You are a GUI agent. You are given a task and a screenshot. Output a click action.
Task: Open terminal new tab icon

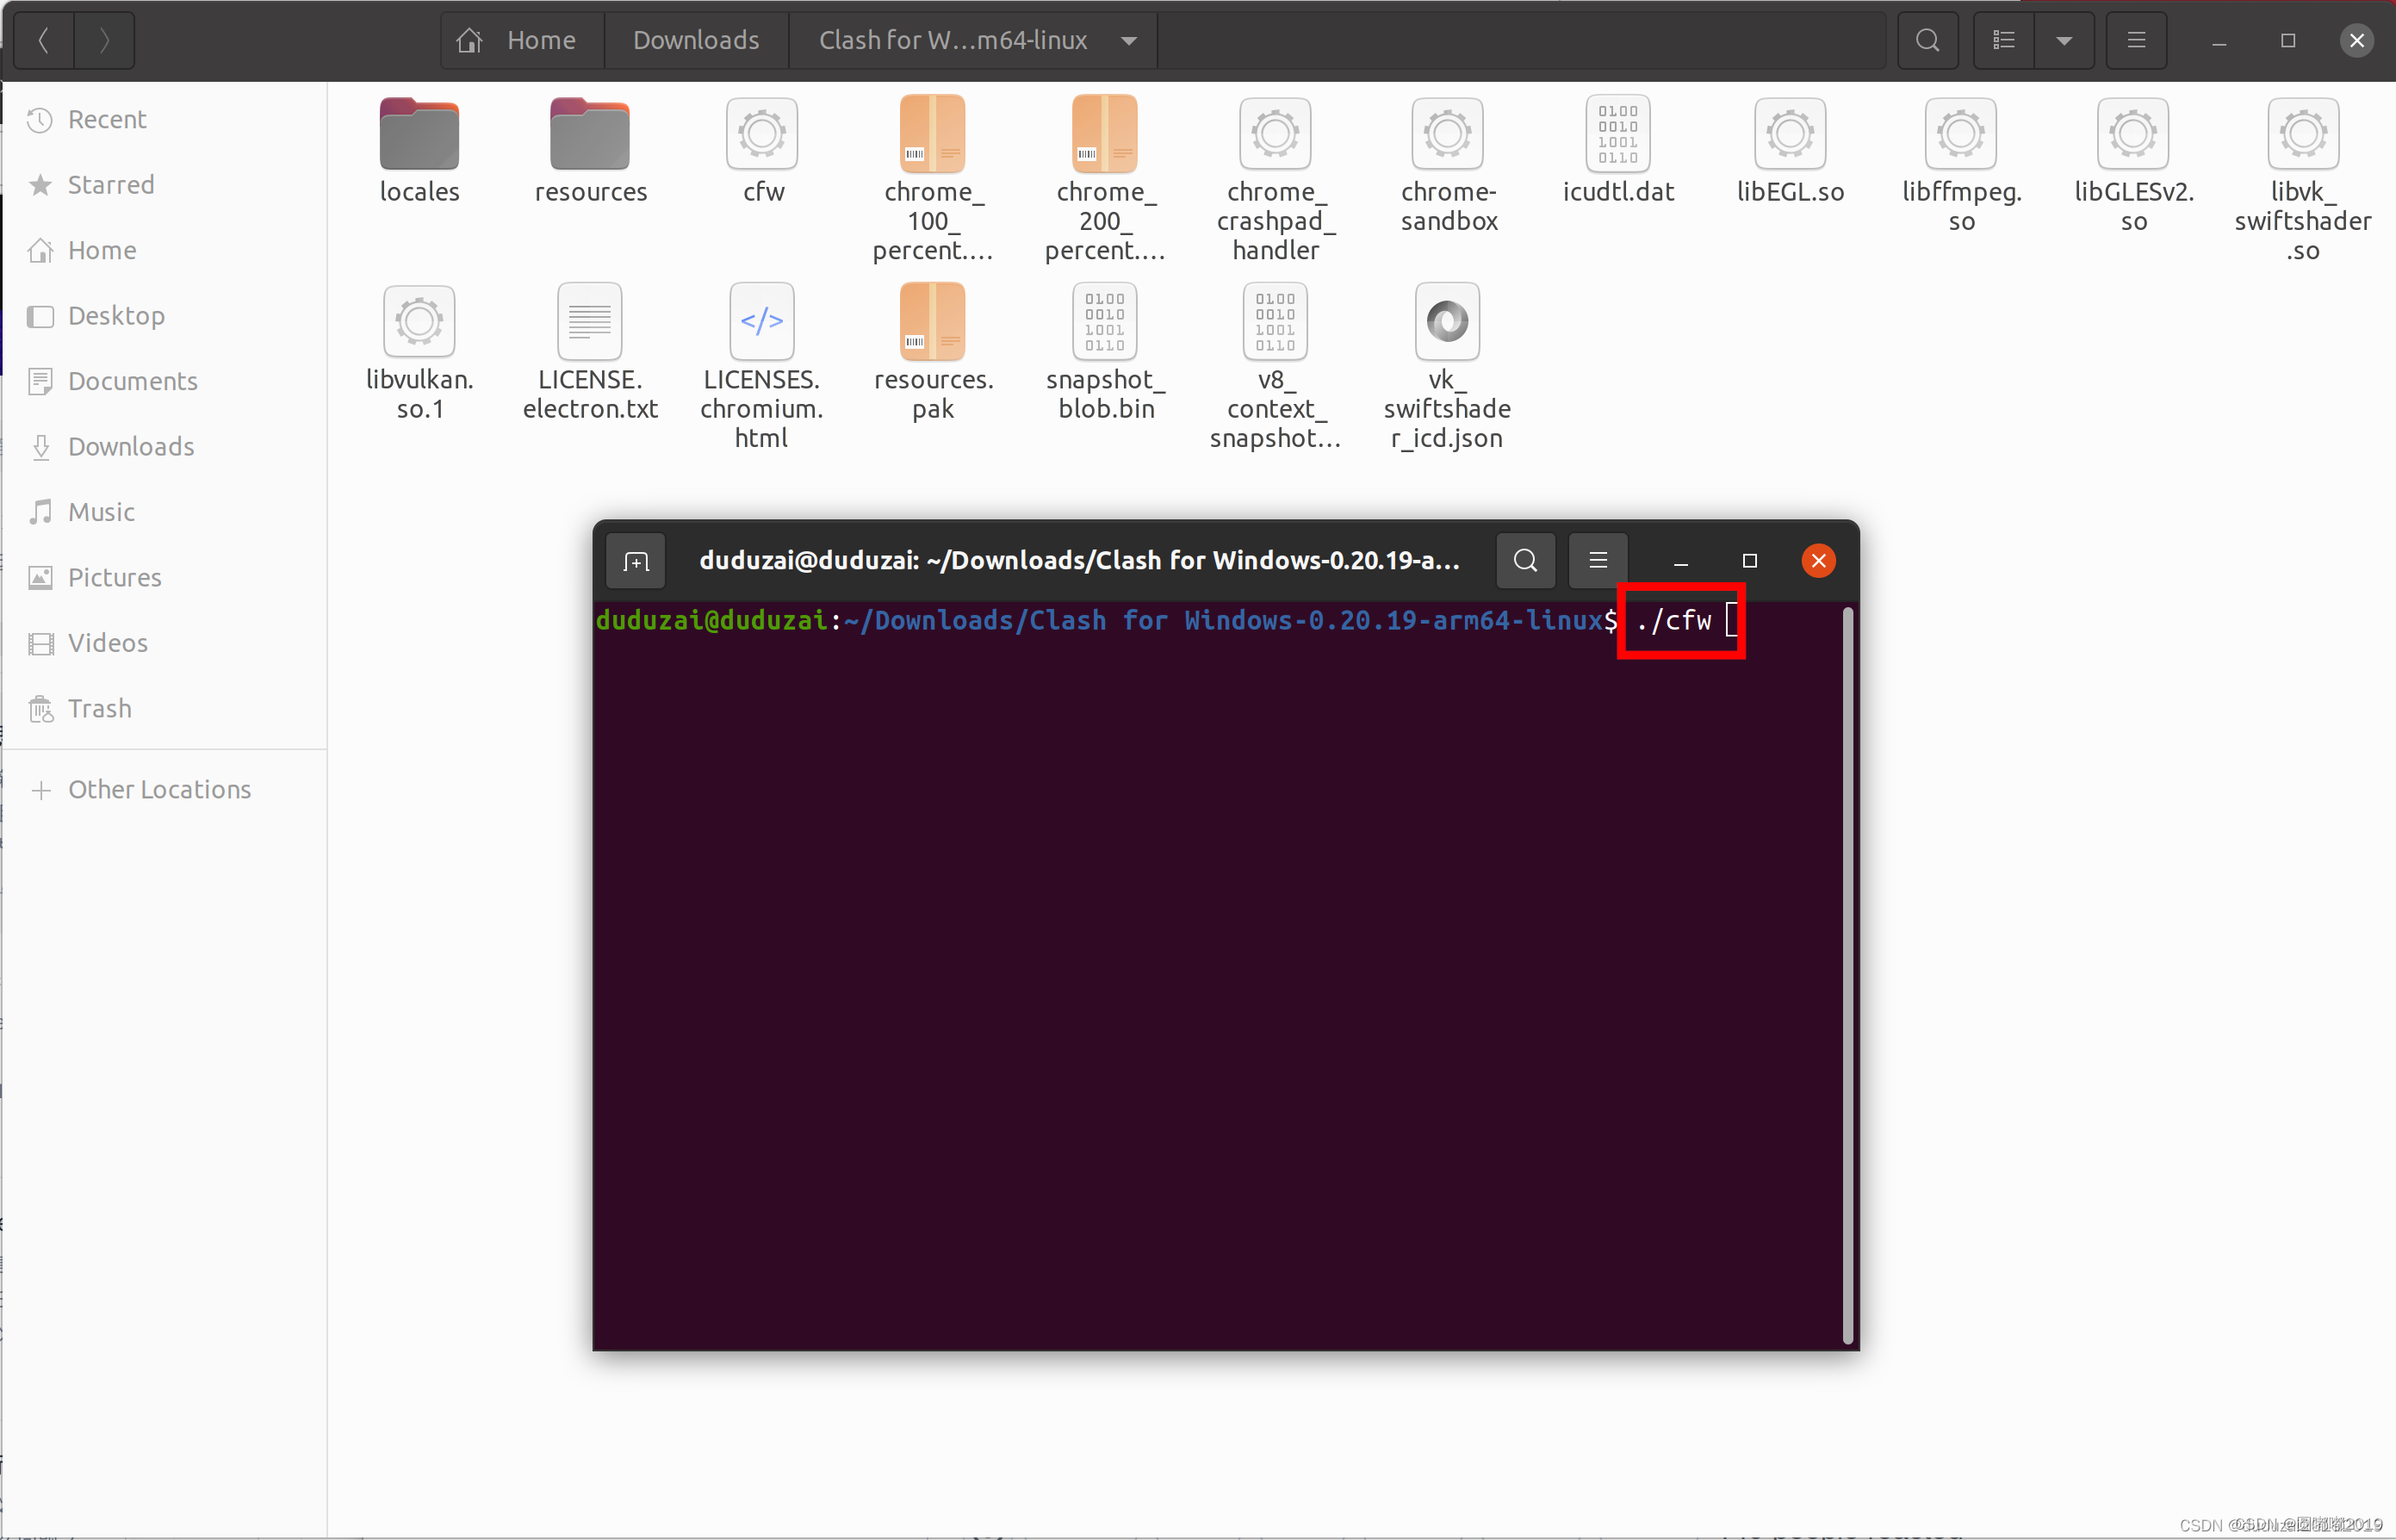tap(636, 561)
